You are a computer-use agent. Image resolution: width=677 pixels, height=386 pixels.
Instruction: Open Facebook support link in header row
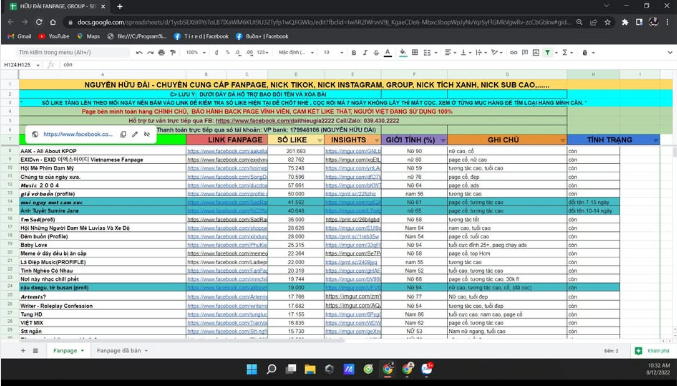point(275,121)
